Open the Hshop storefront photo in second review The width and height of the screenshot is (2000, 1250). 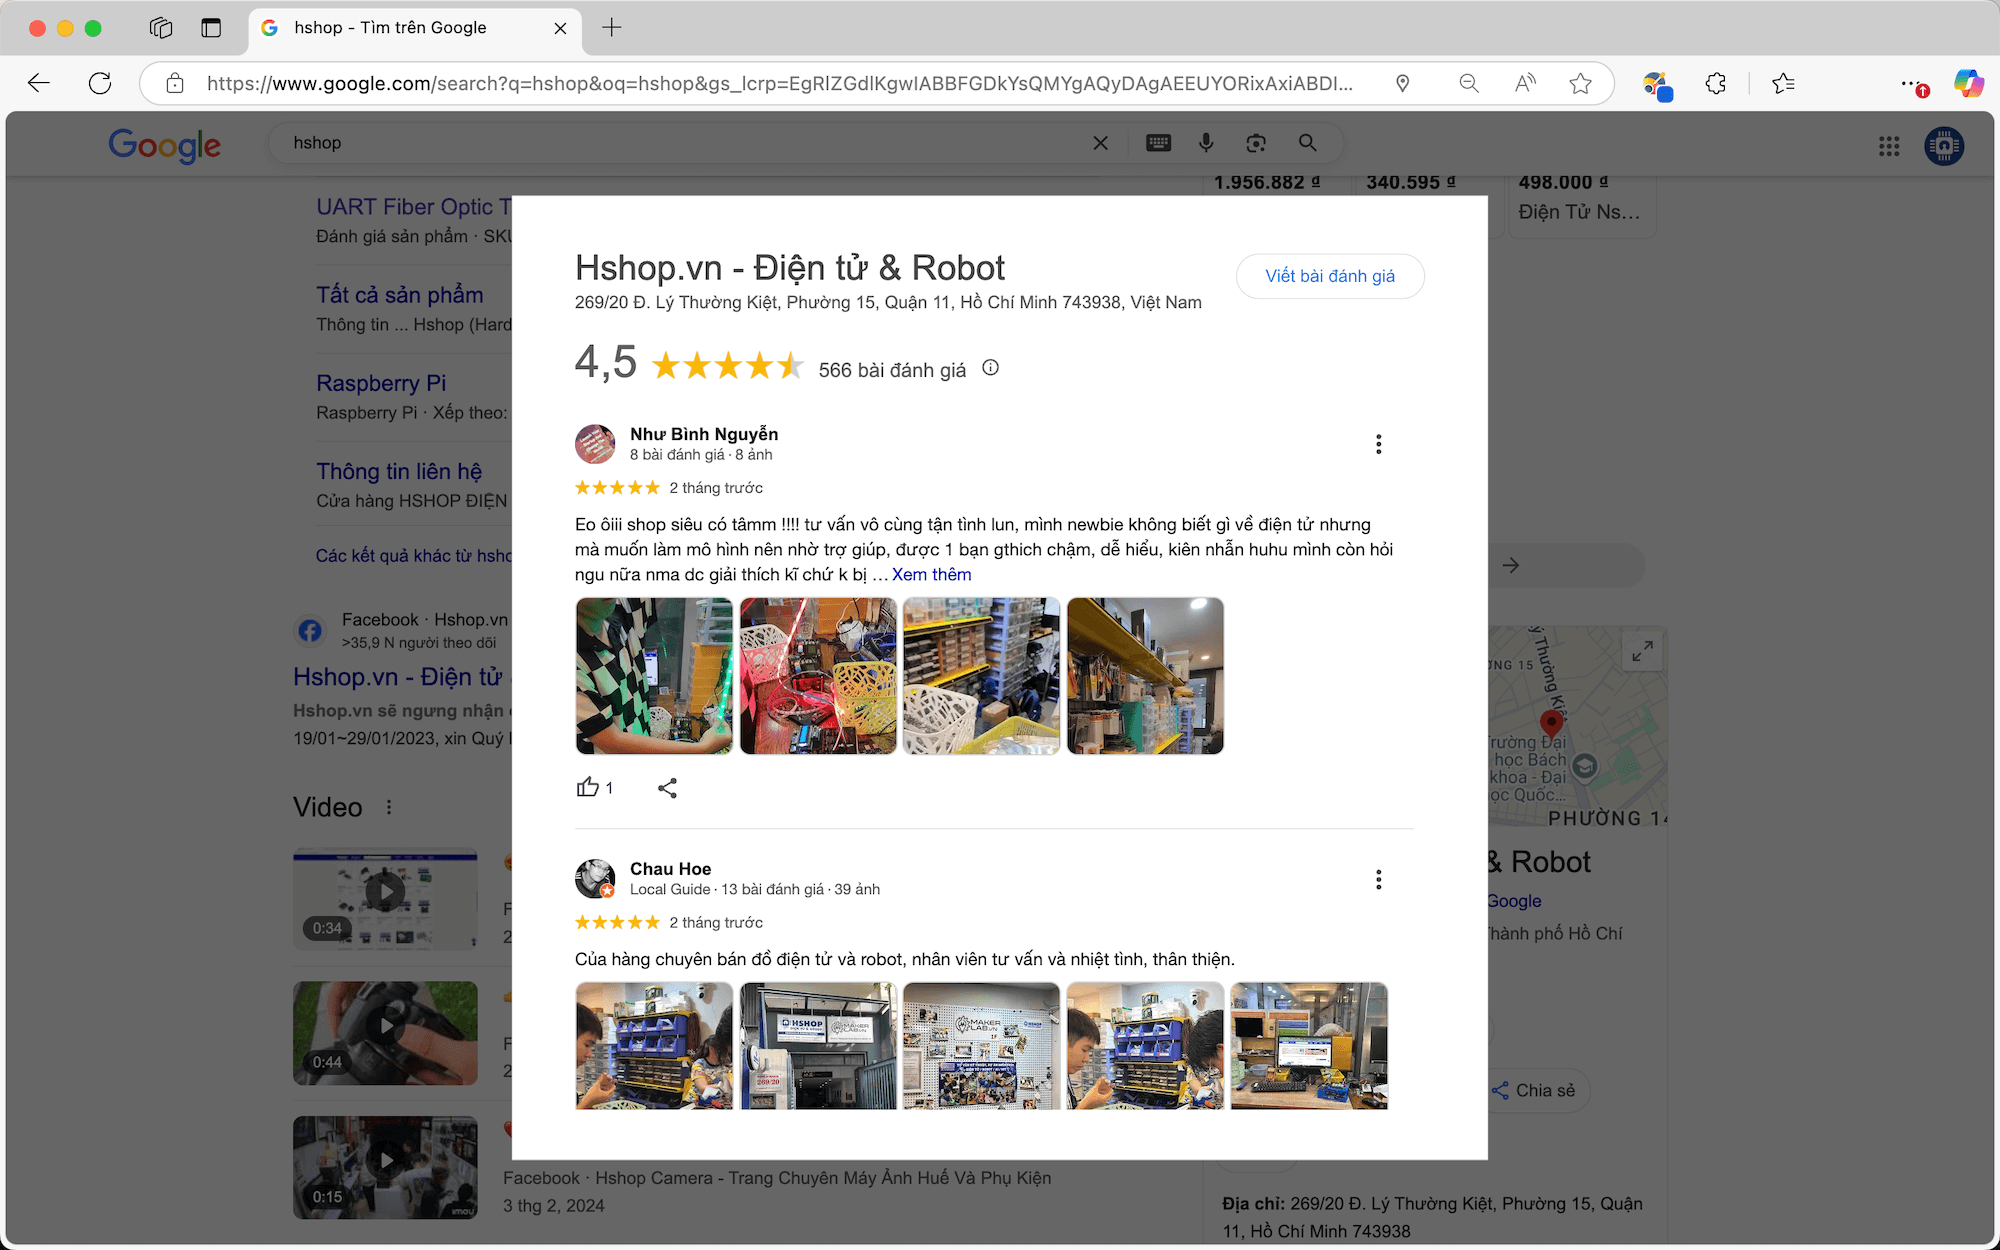[x=817, y=1046]
